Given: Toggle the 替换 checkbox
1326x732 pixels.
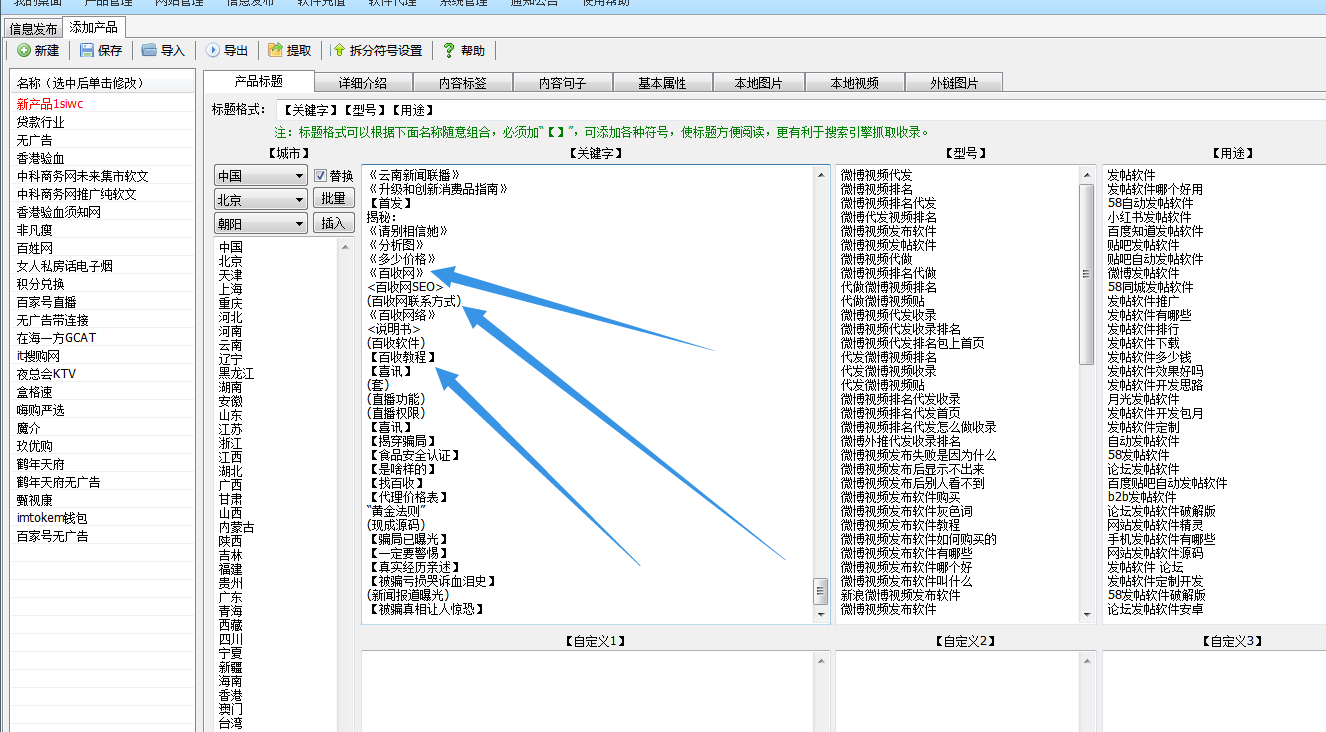Looking at the screenshot, I should (x=321, y=176).
